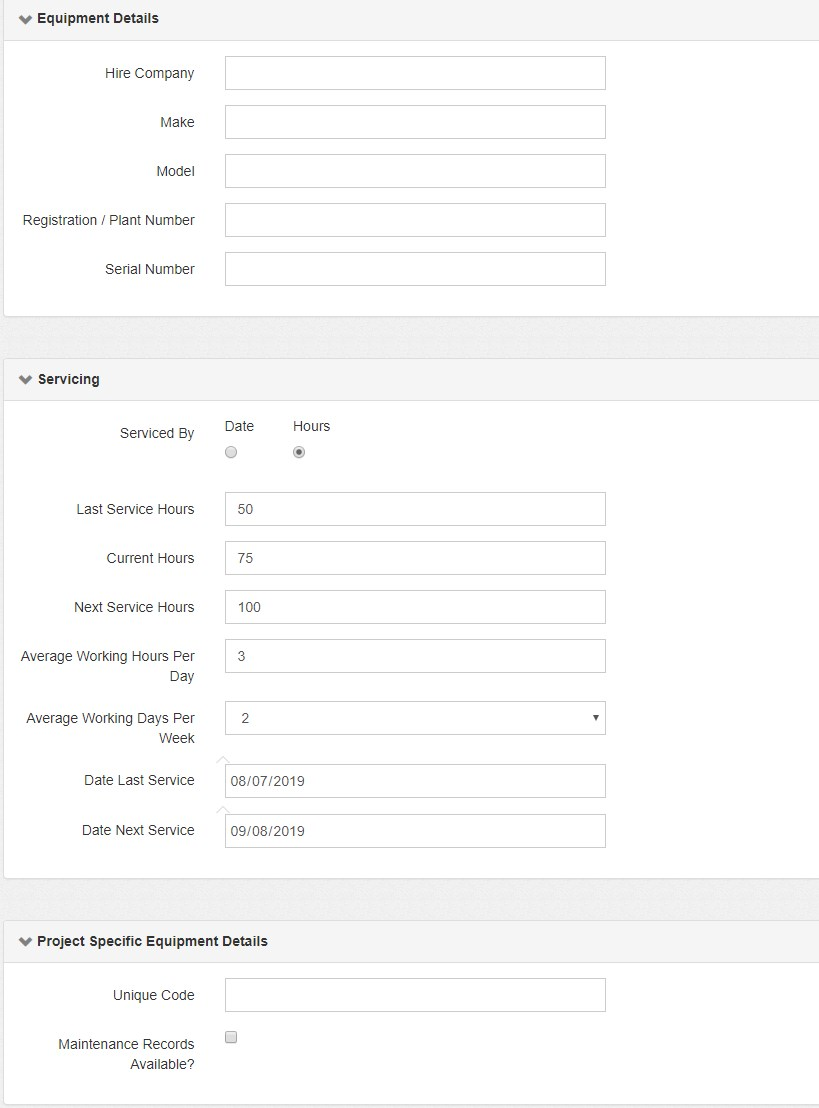The width and height of the screenshot is (819, 1108).
Task: Open the Date Last Service date field
Action: point(415,781)
